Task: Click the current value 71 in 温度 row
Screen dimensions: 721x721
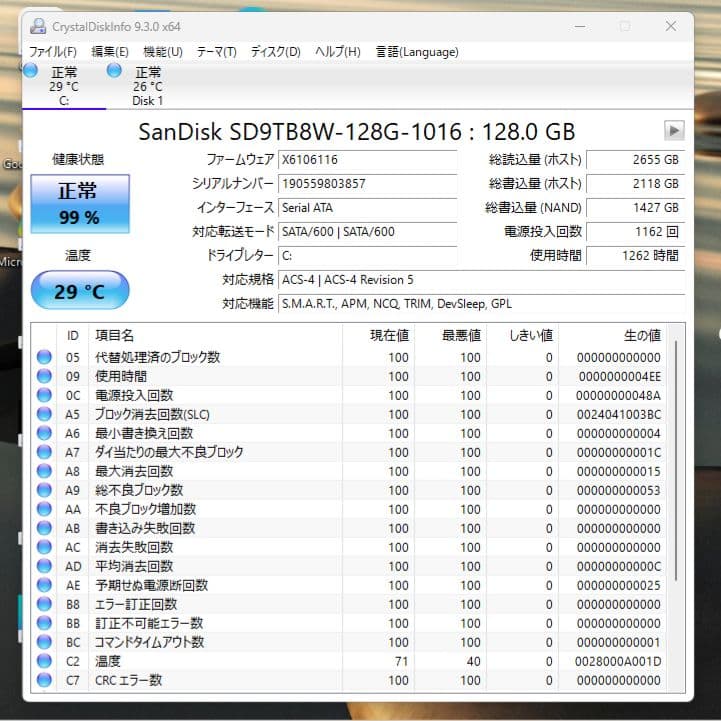Action: click(401, 662)
